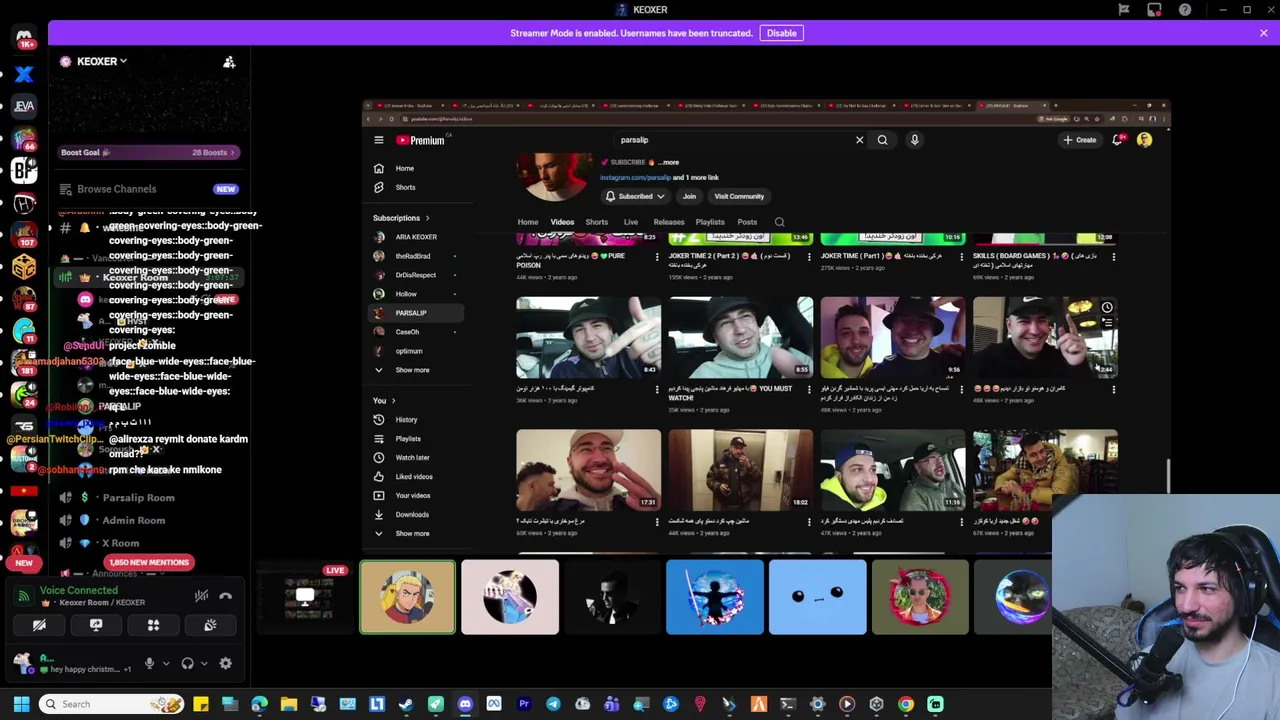
Task: Join the Admin Room voice channel
Action: 133,520
